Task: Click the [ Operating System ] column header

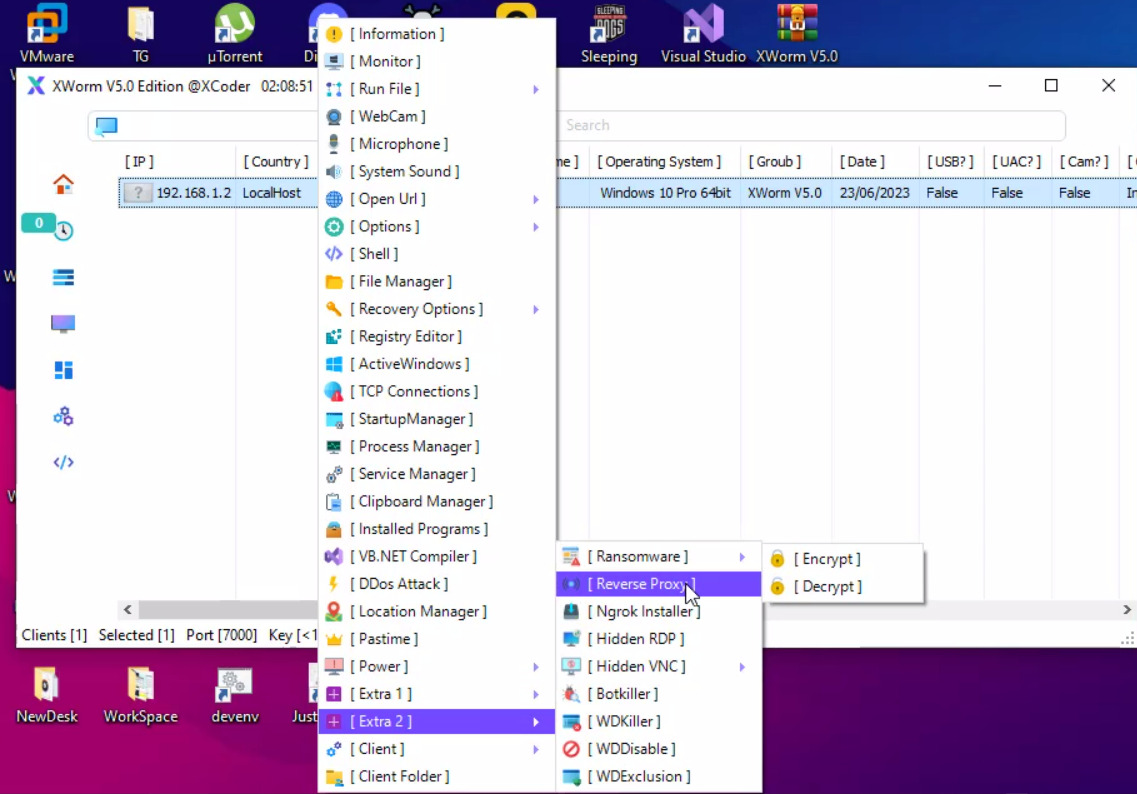Action: (x=659, y=162)
